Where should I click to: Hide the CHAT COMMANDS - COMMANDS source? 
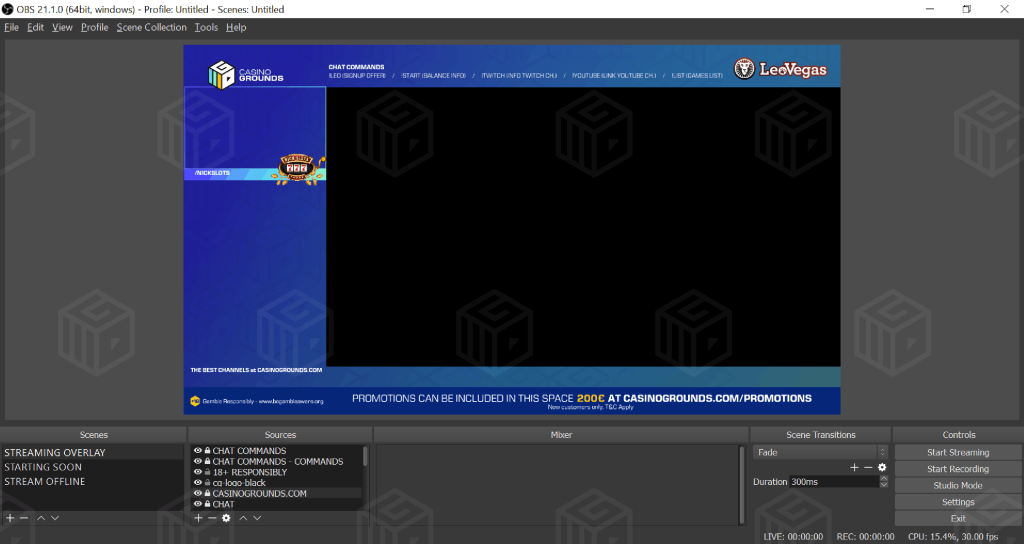pos(198,461)
